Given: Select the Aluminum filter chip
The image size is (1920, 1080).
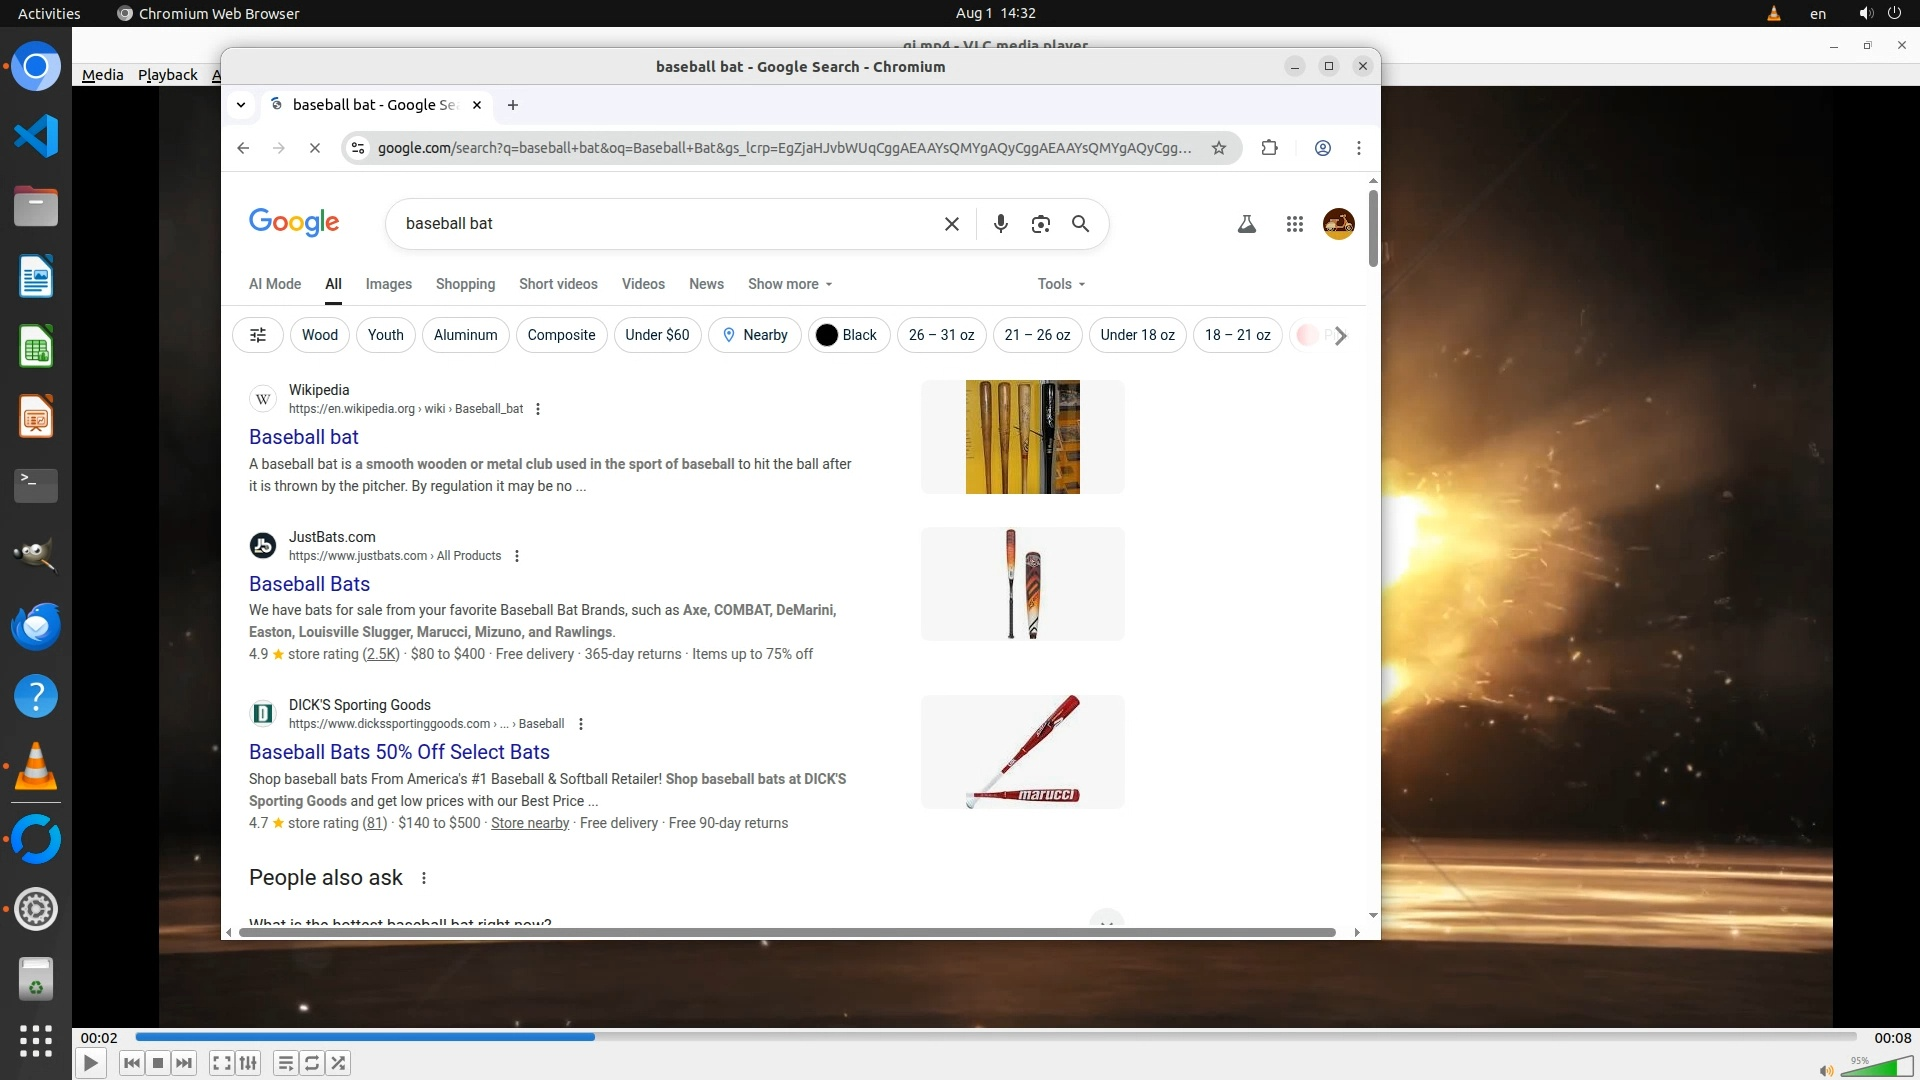Looking at the screenshot, I should tap(465, 335).
